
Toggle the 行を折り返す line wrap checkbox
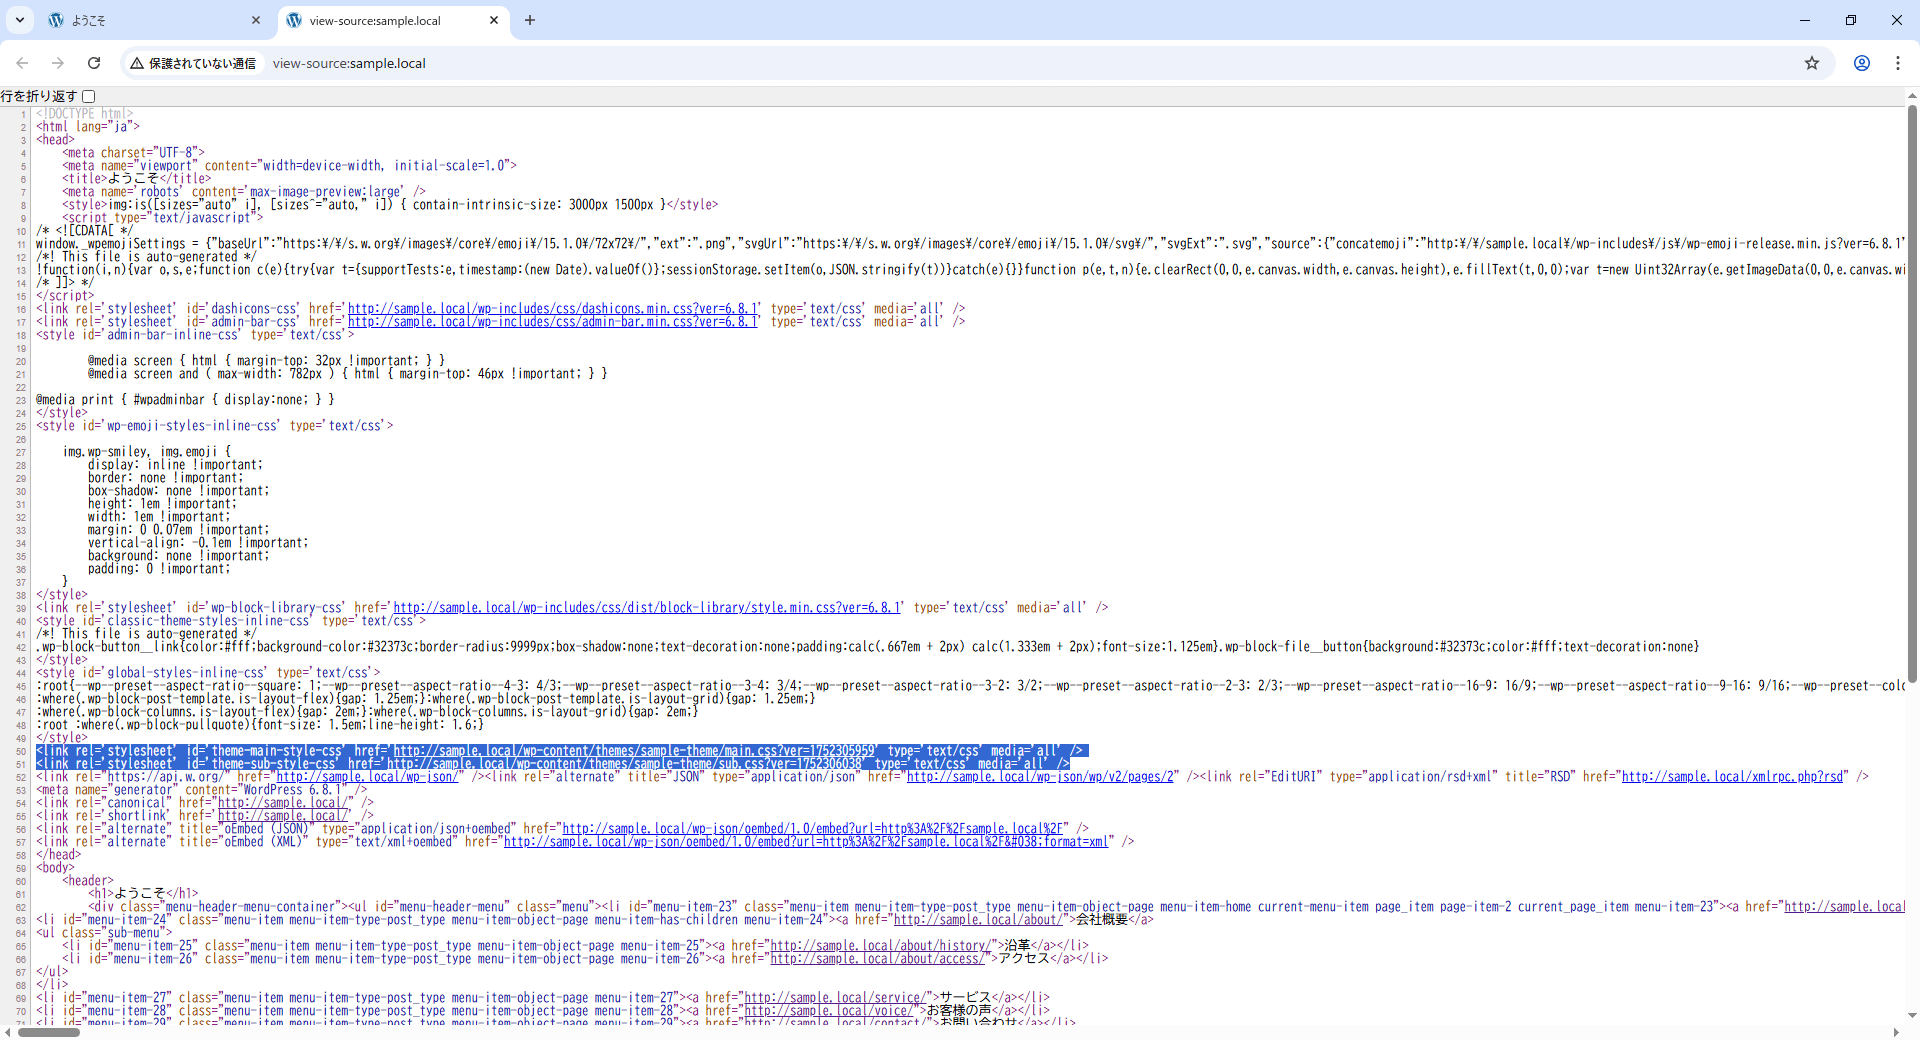click(89, 96)
